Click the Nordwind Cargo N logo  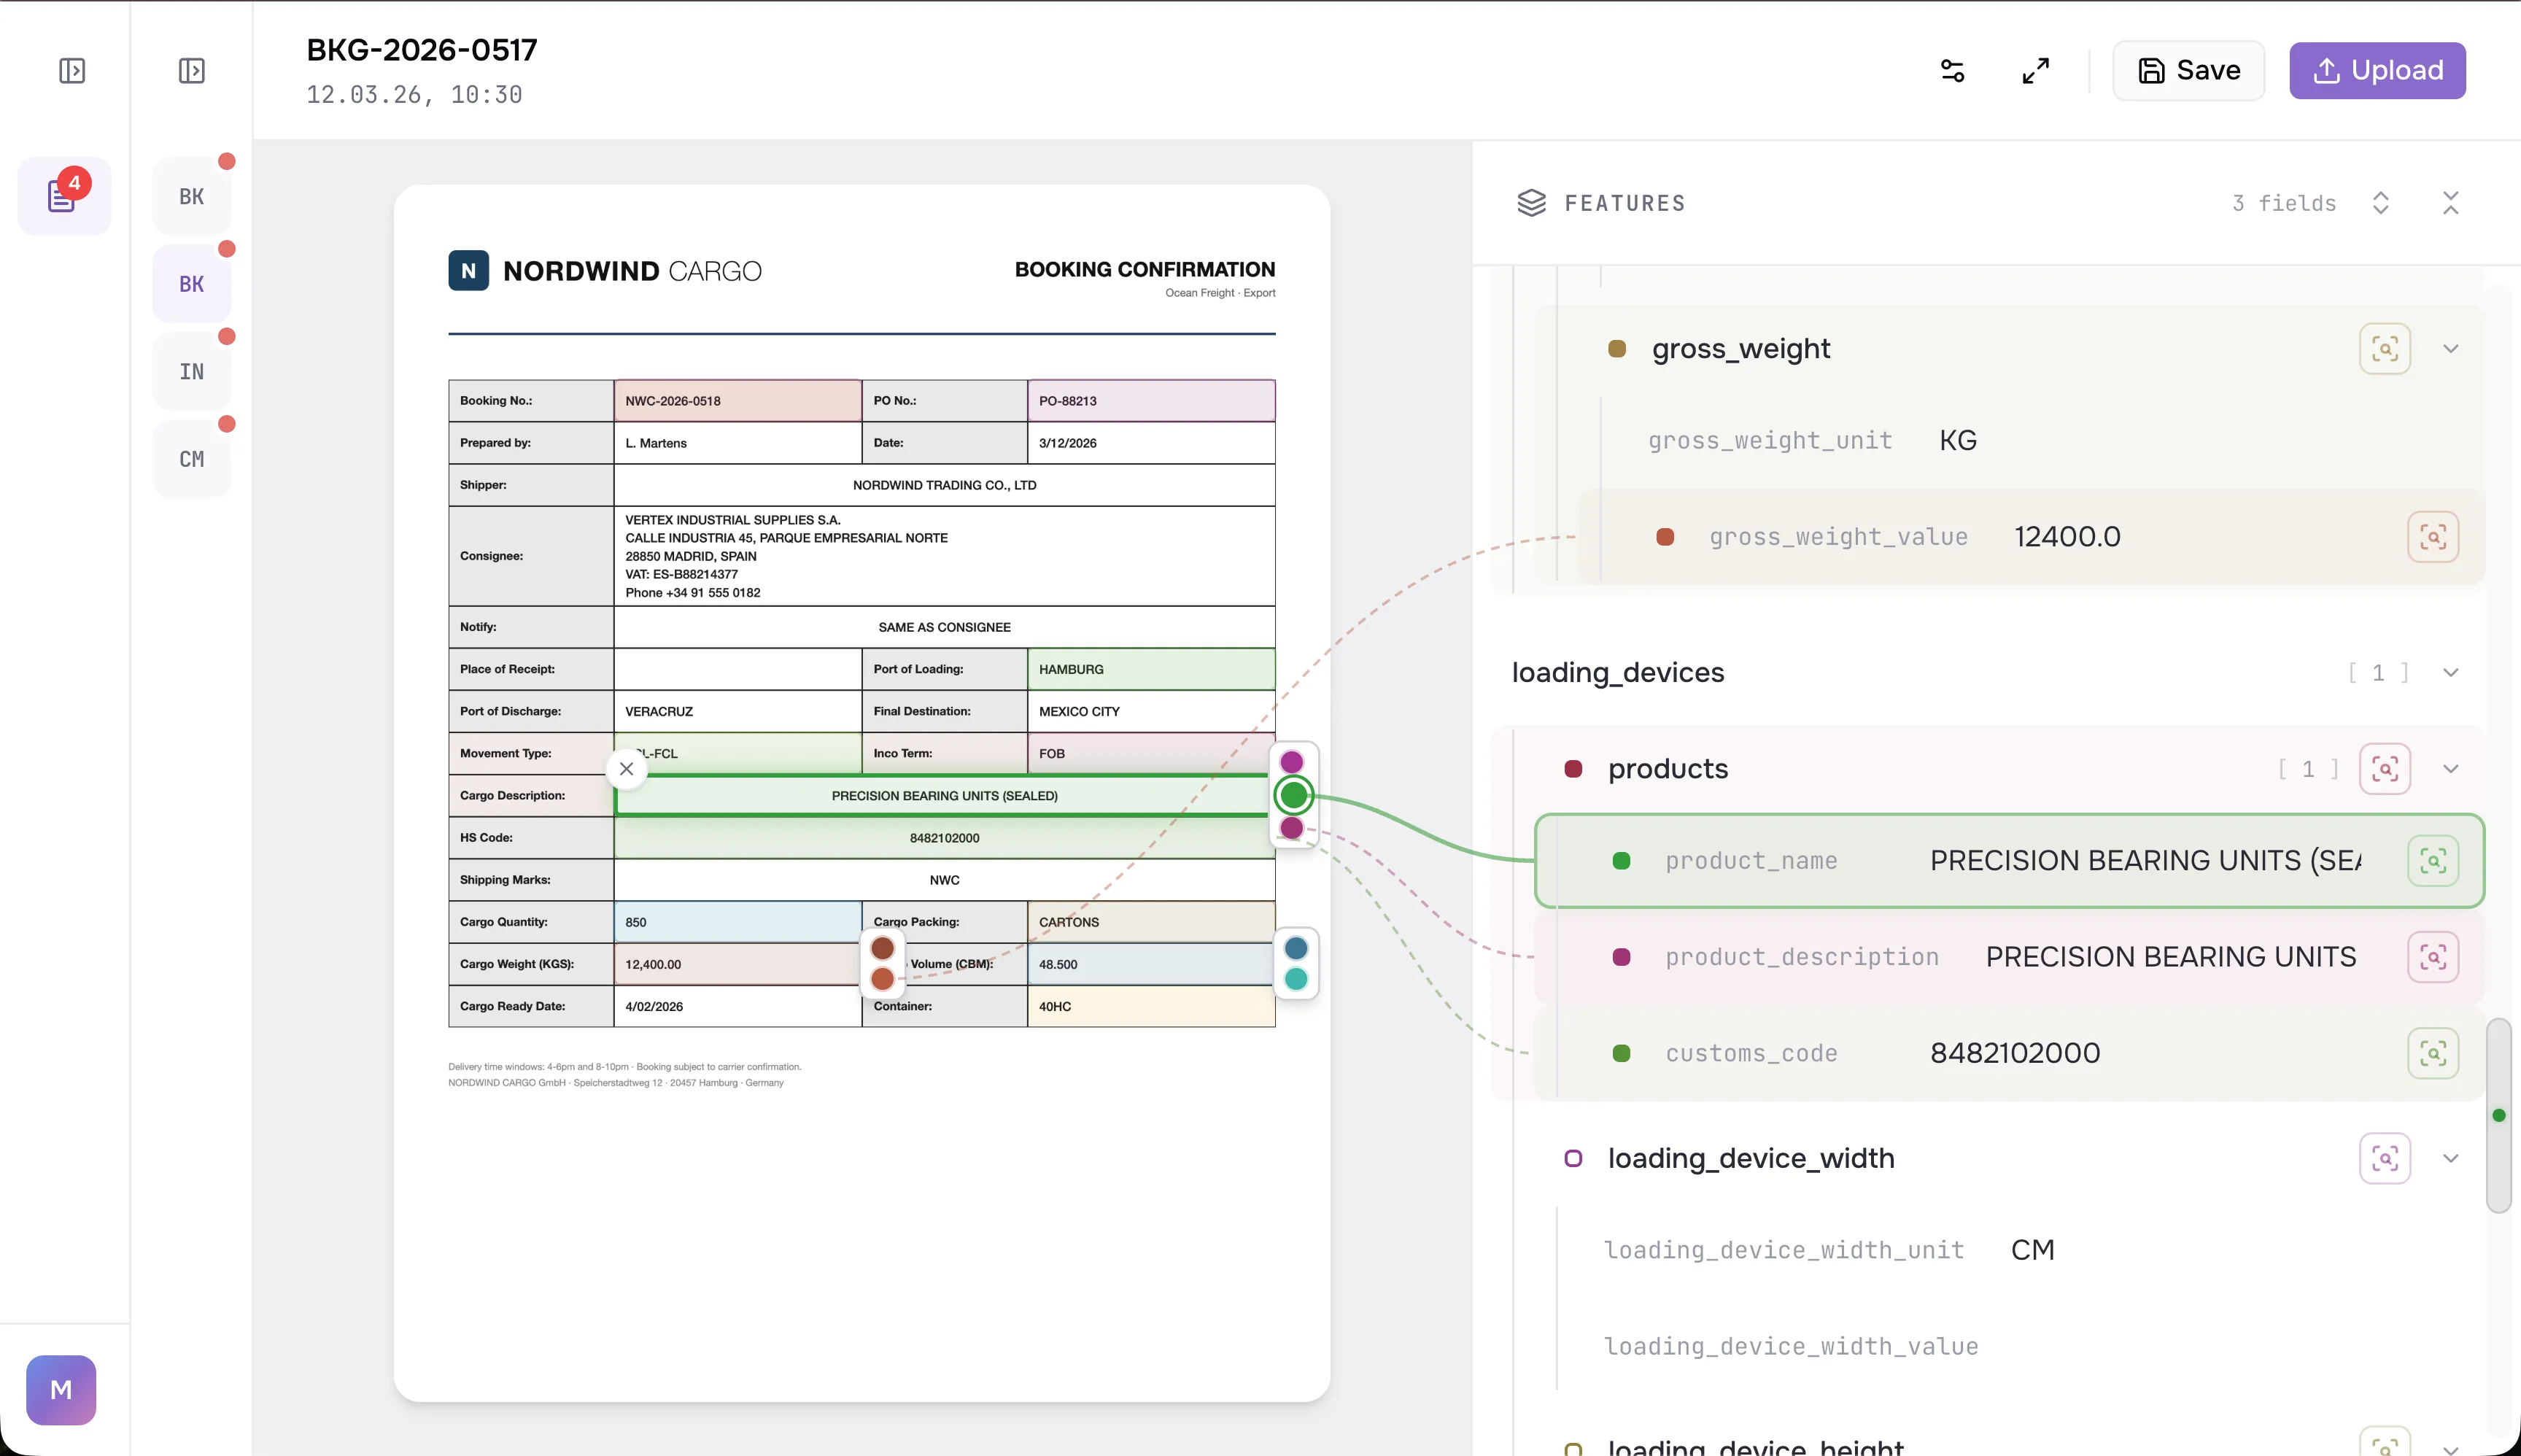(468, 271)
